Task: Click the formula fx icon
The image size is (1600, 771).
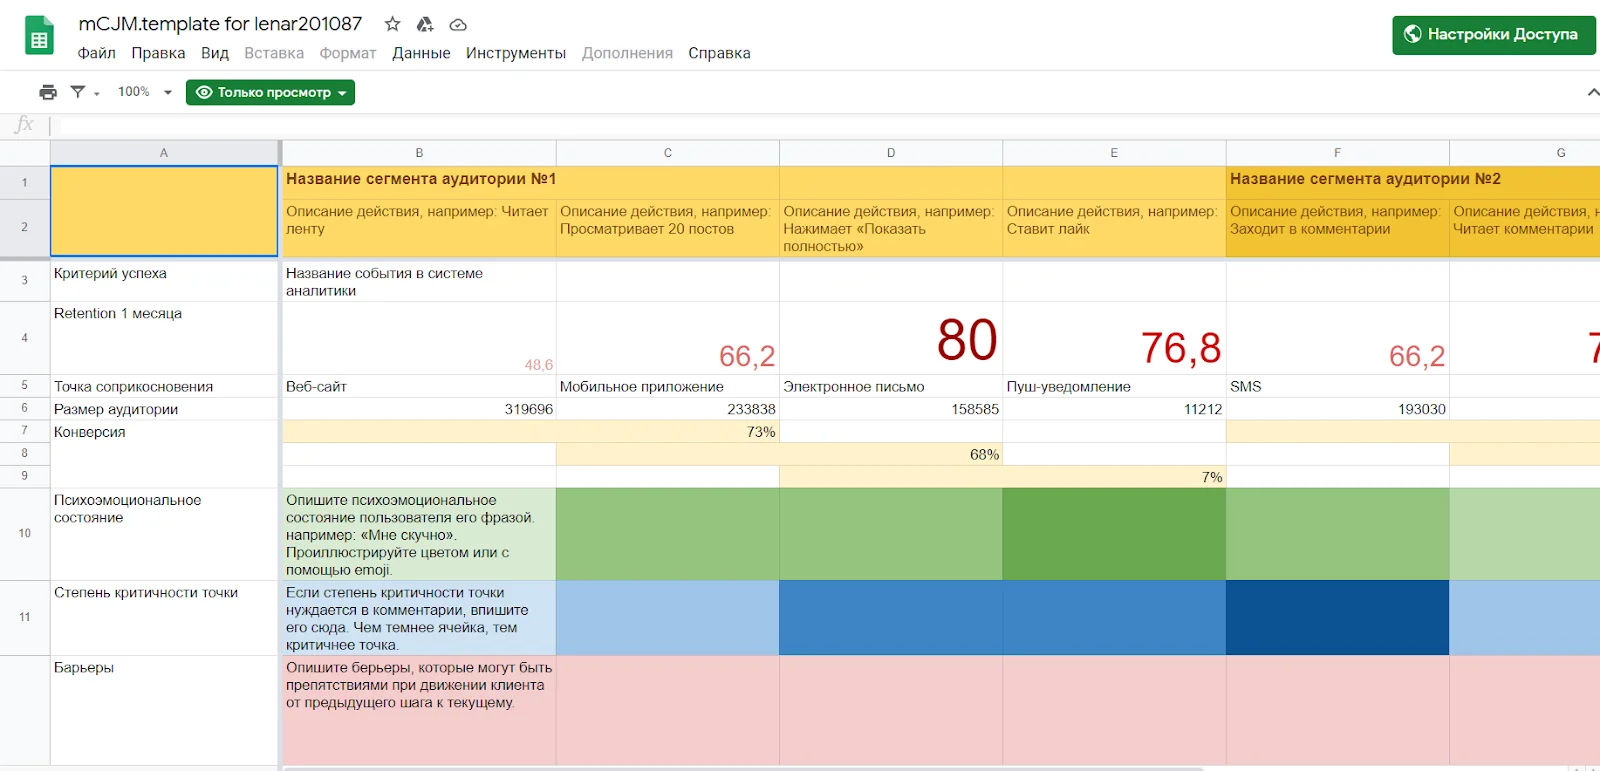Action: click(x=24, y=125)
